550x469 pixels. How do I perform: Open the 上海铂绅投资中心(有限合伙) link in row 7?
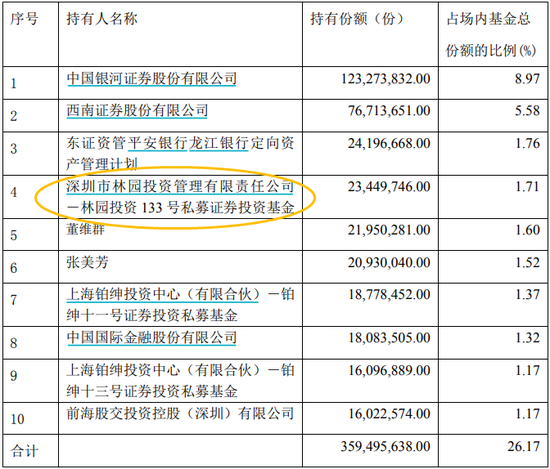[x=163, y=294]
